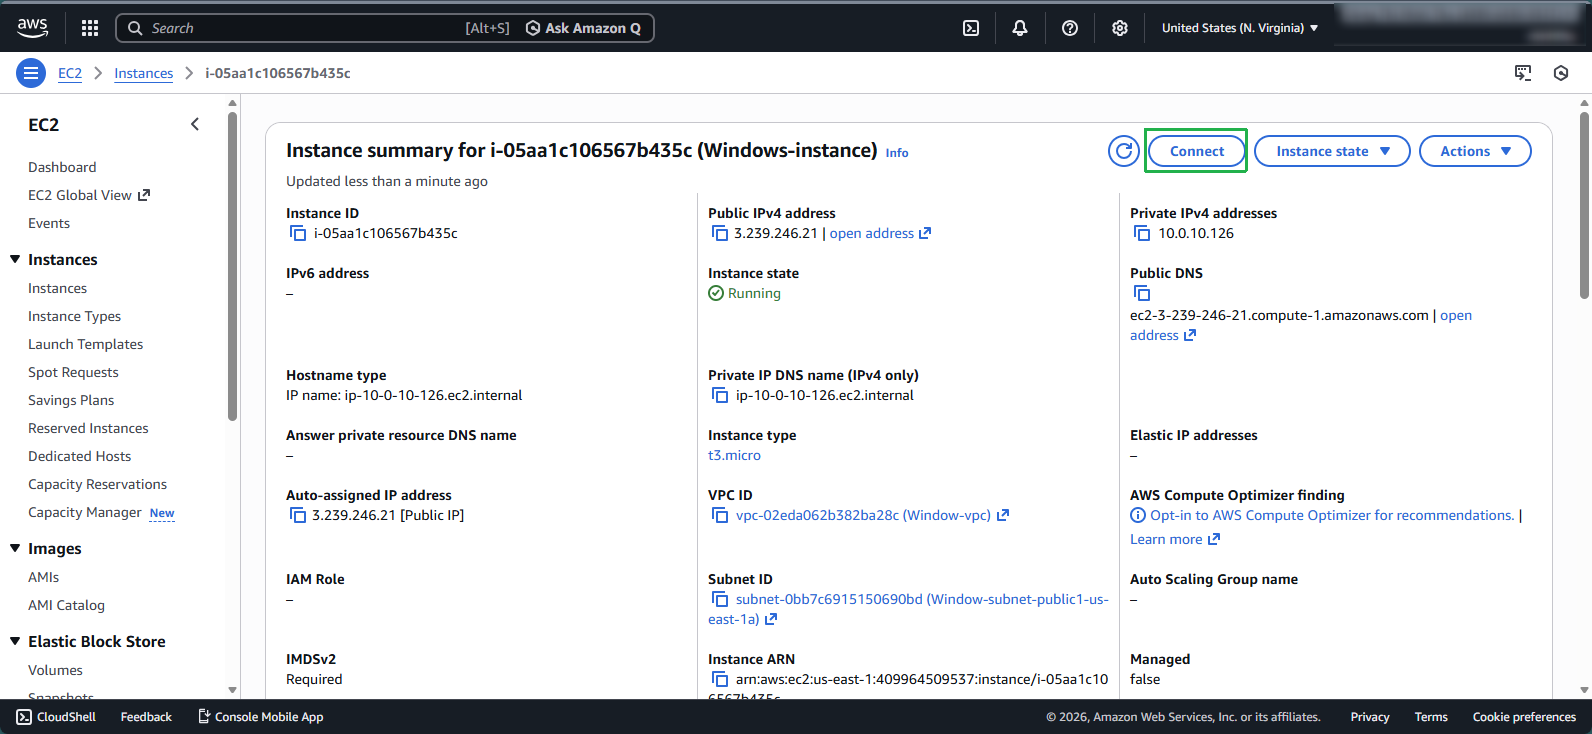This screenshot has width=1592, height=734.
Task: Open Opt-in to AWS Compute Optimizer link
Action: pyautogui.click(x=1332, y=515)
